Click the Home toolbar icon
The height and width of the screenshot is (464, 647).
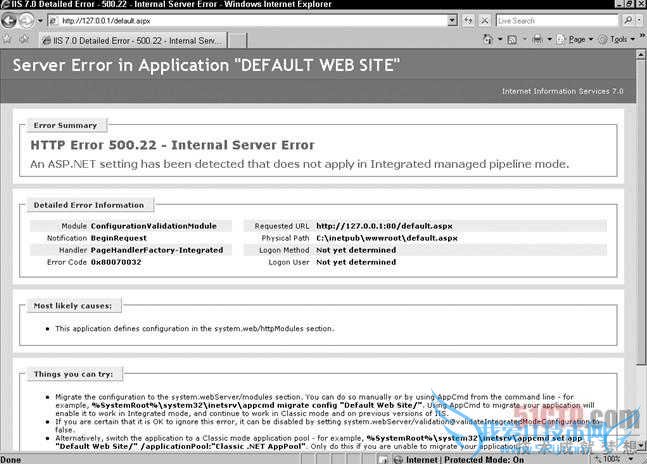[489, 39]
